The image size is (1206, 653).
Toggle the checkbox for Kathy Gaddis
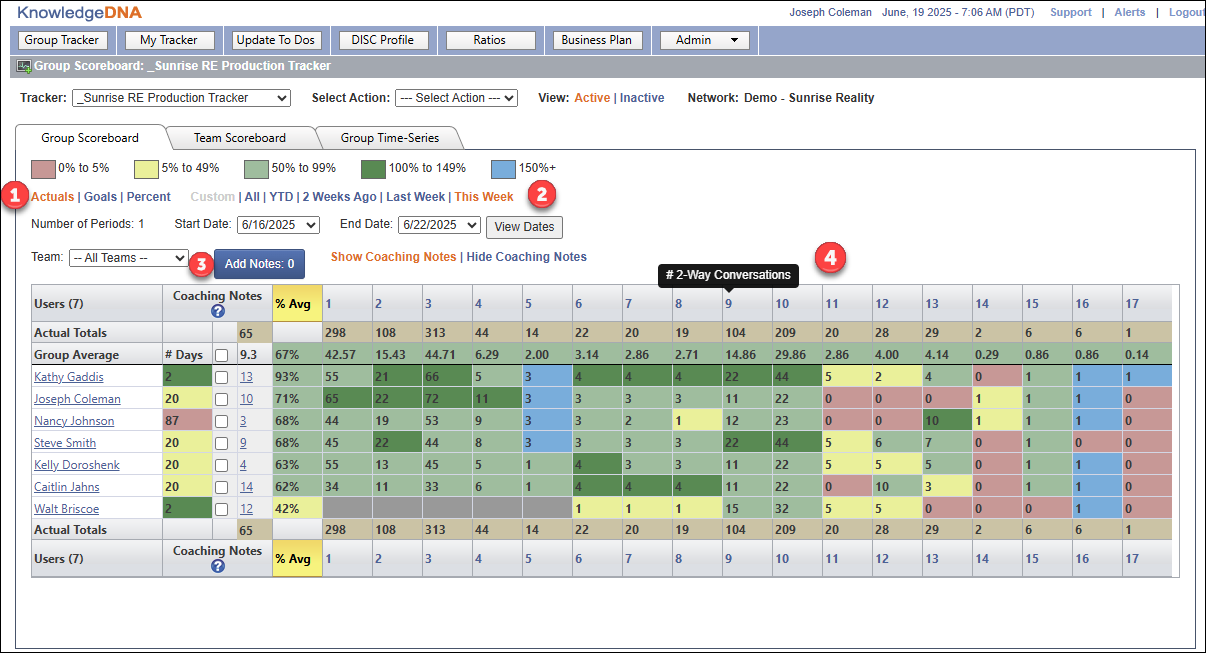(x=221, y=377)
